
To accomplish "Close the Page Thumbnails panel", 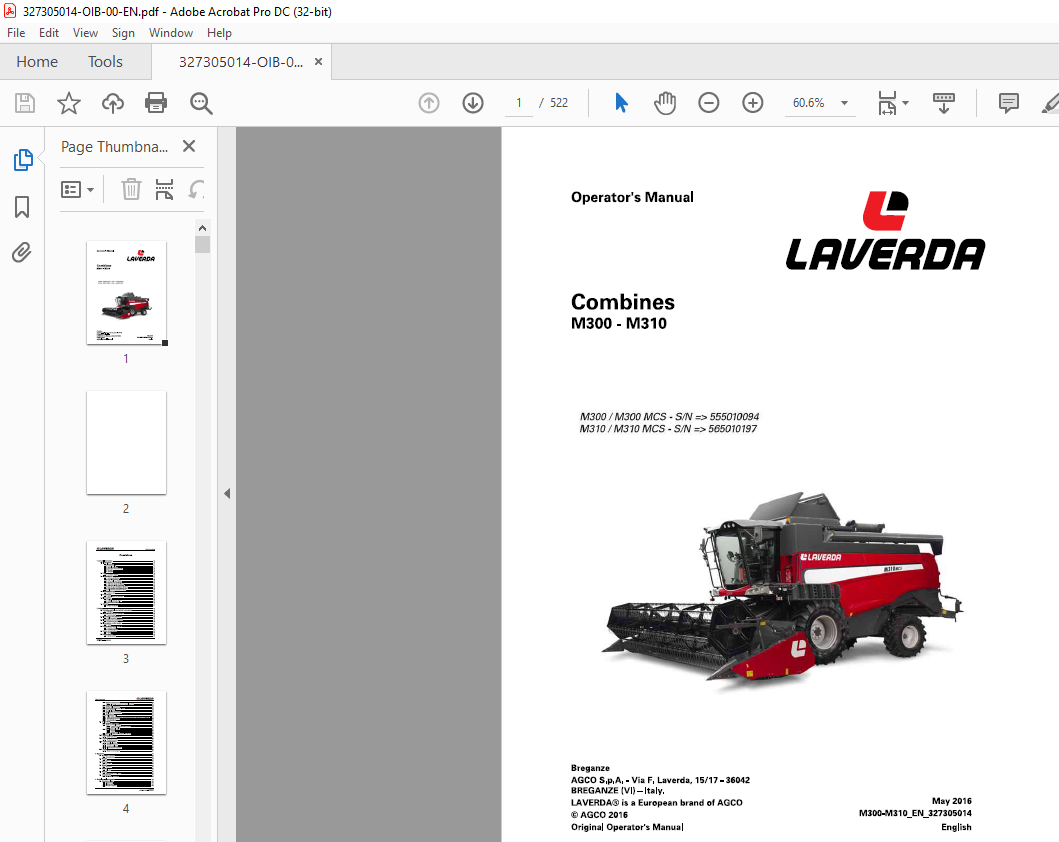I will pyautogui.click(x=189, y=147).
